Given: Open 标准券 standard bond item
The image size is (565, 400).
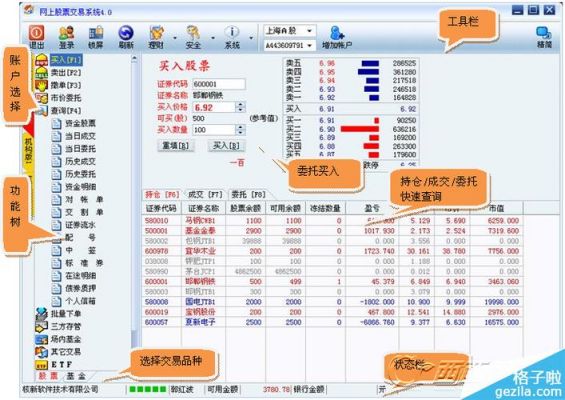Looking at the screenshot, I should pyautogui.click(x=84, y=263).
